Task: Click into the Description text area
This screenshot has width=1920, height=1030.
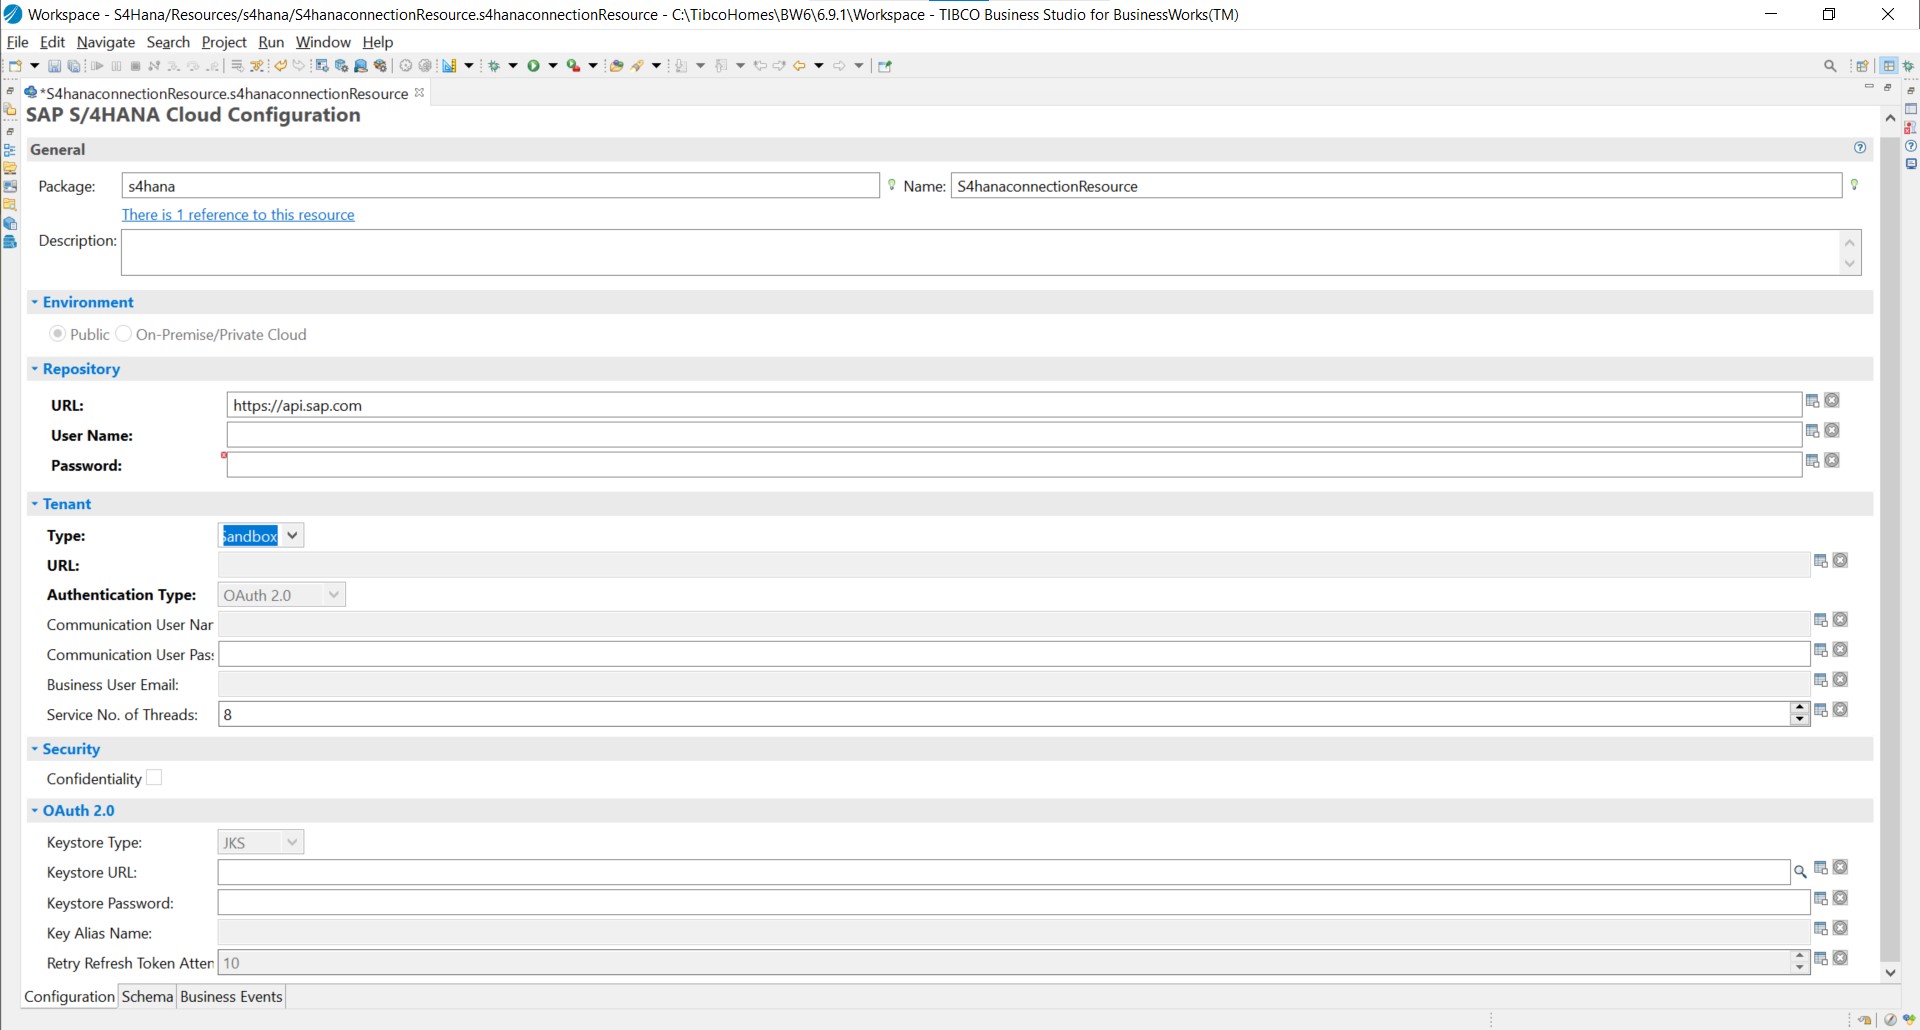Action: tap(981, 253)
